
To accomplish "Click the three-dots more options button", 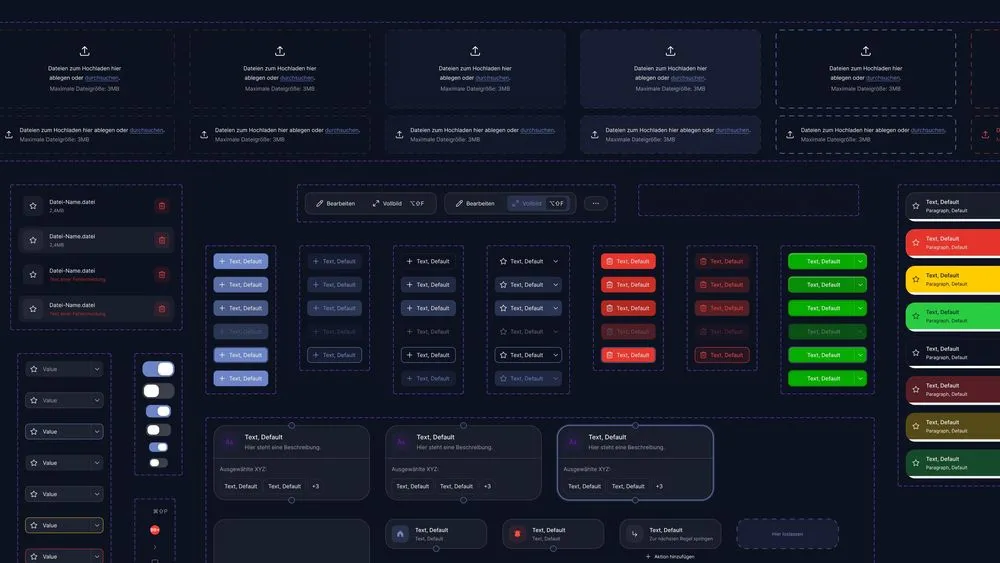I will [x=596, y=203].
